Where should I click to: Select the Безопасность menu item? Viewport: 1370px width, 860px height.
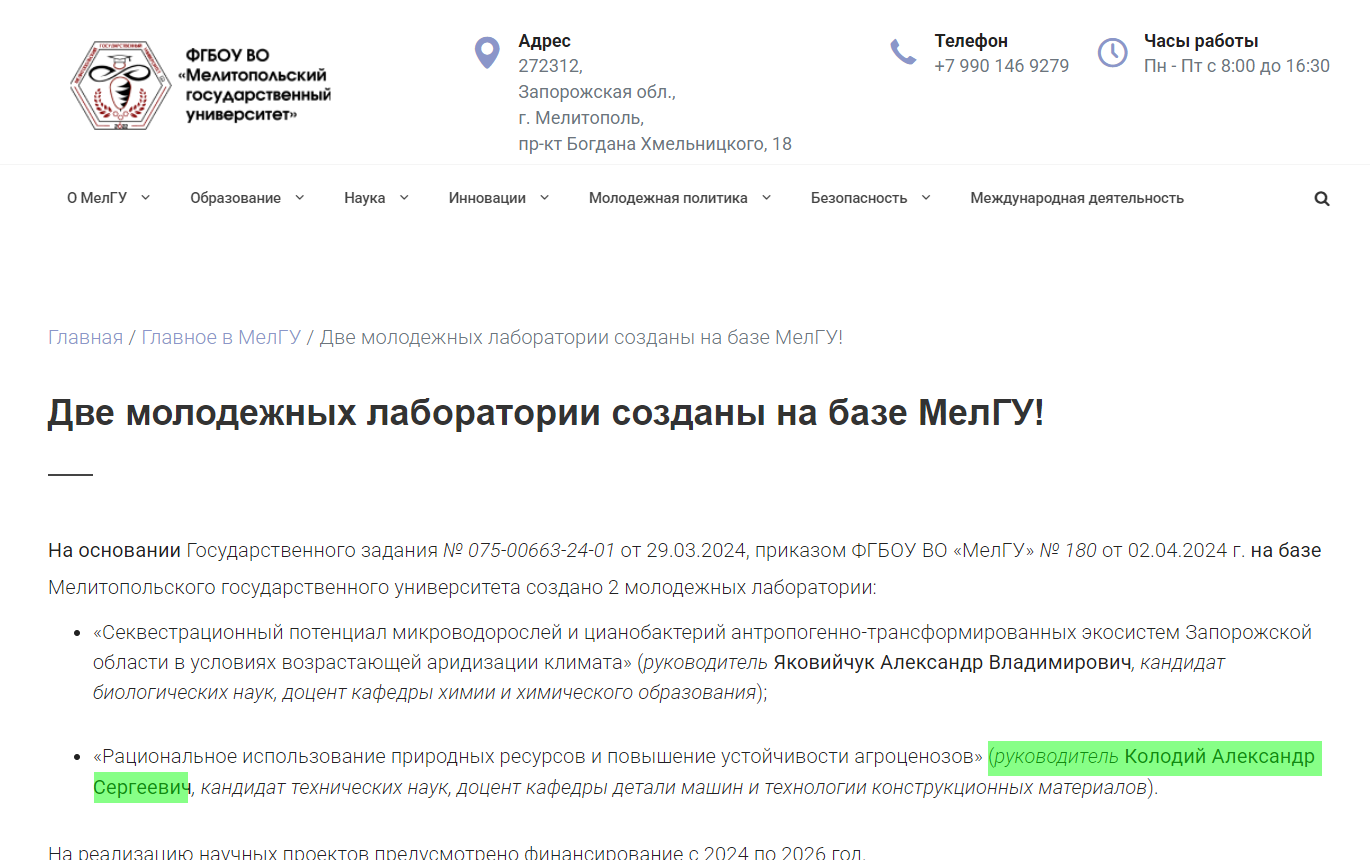[x=860, y=197]
